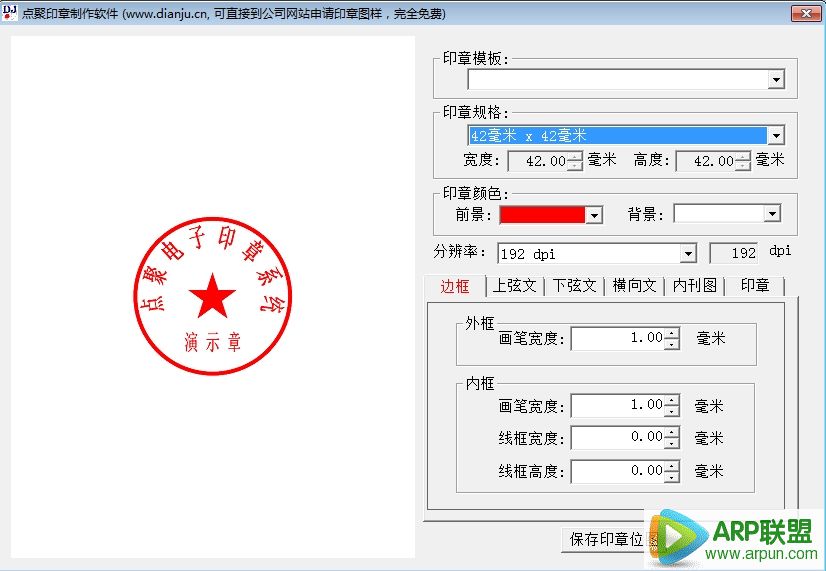Close the seal maker window
Screen dimensions: 826x571
pyautogui.click(x=805, y=13)
